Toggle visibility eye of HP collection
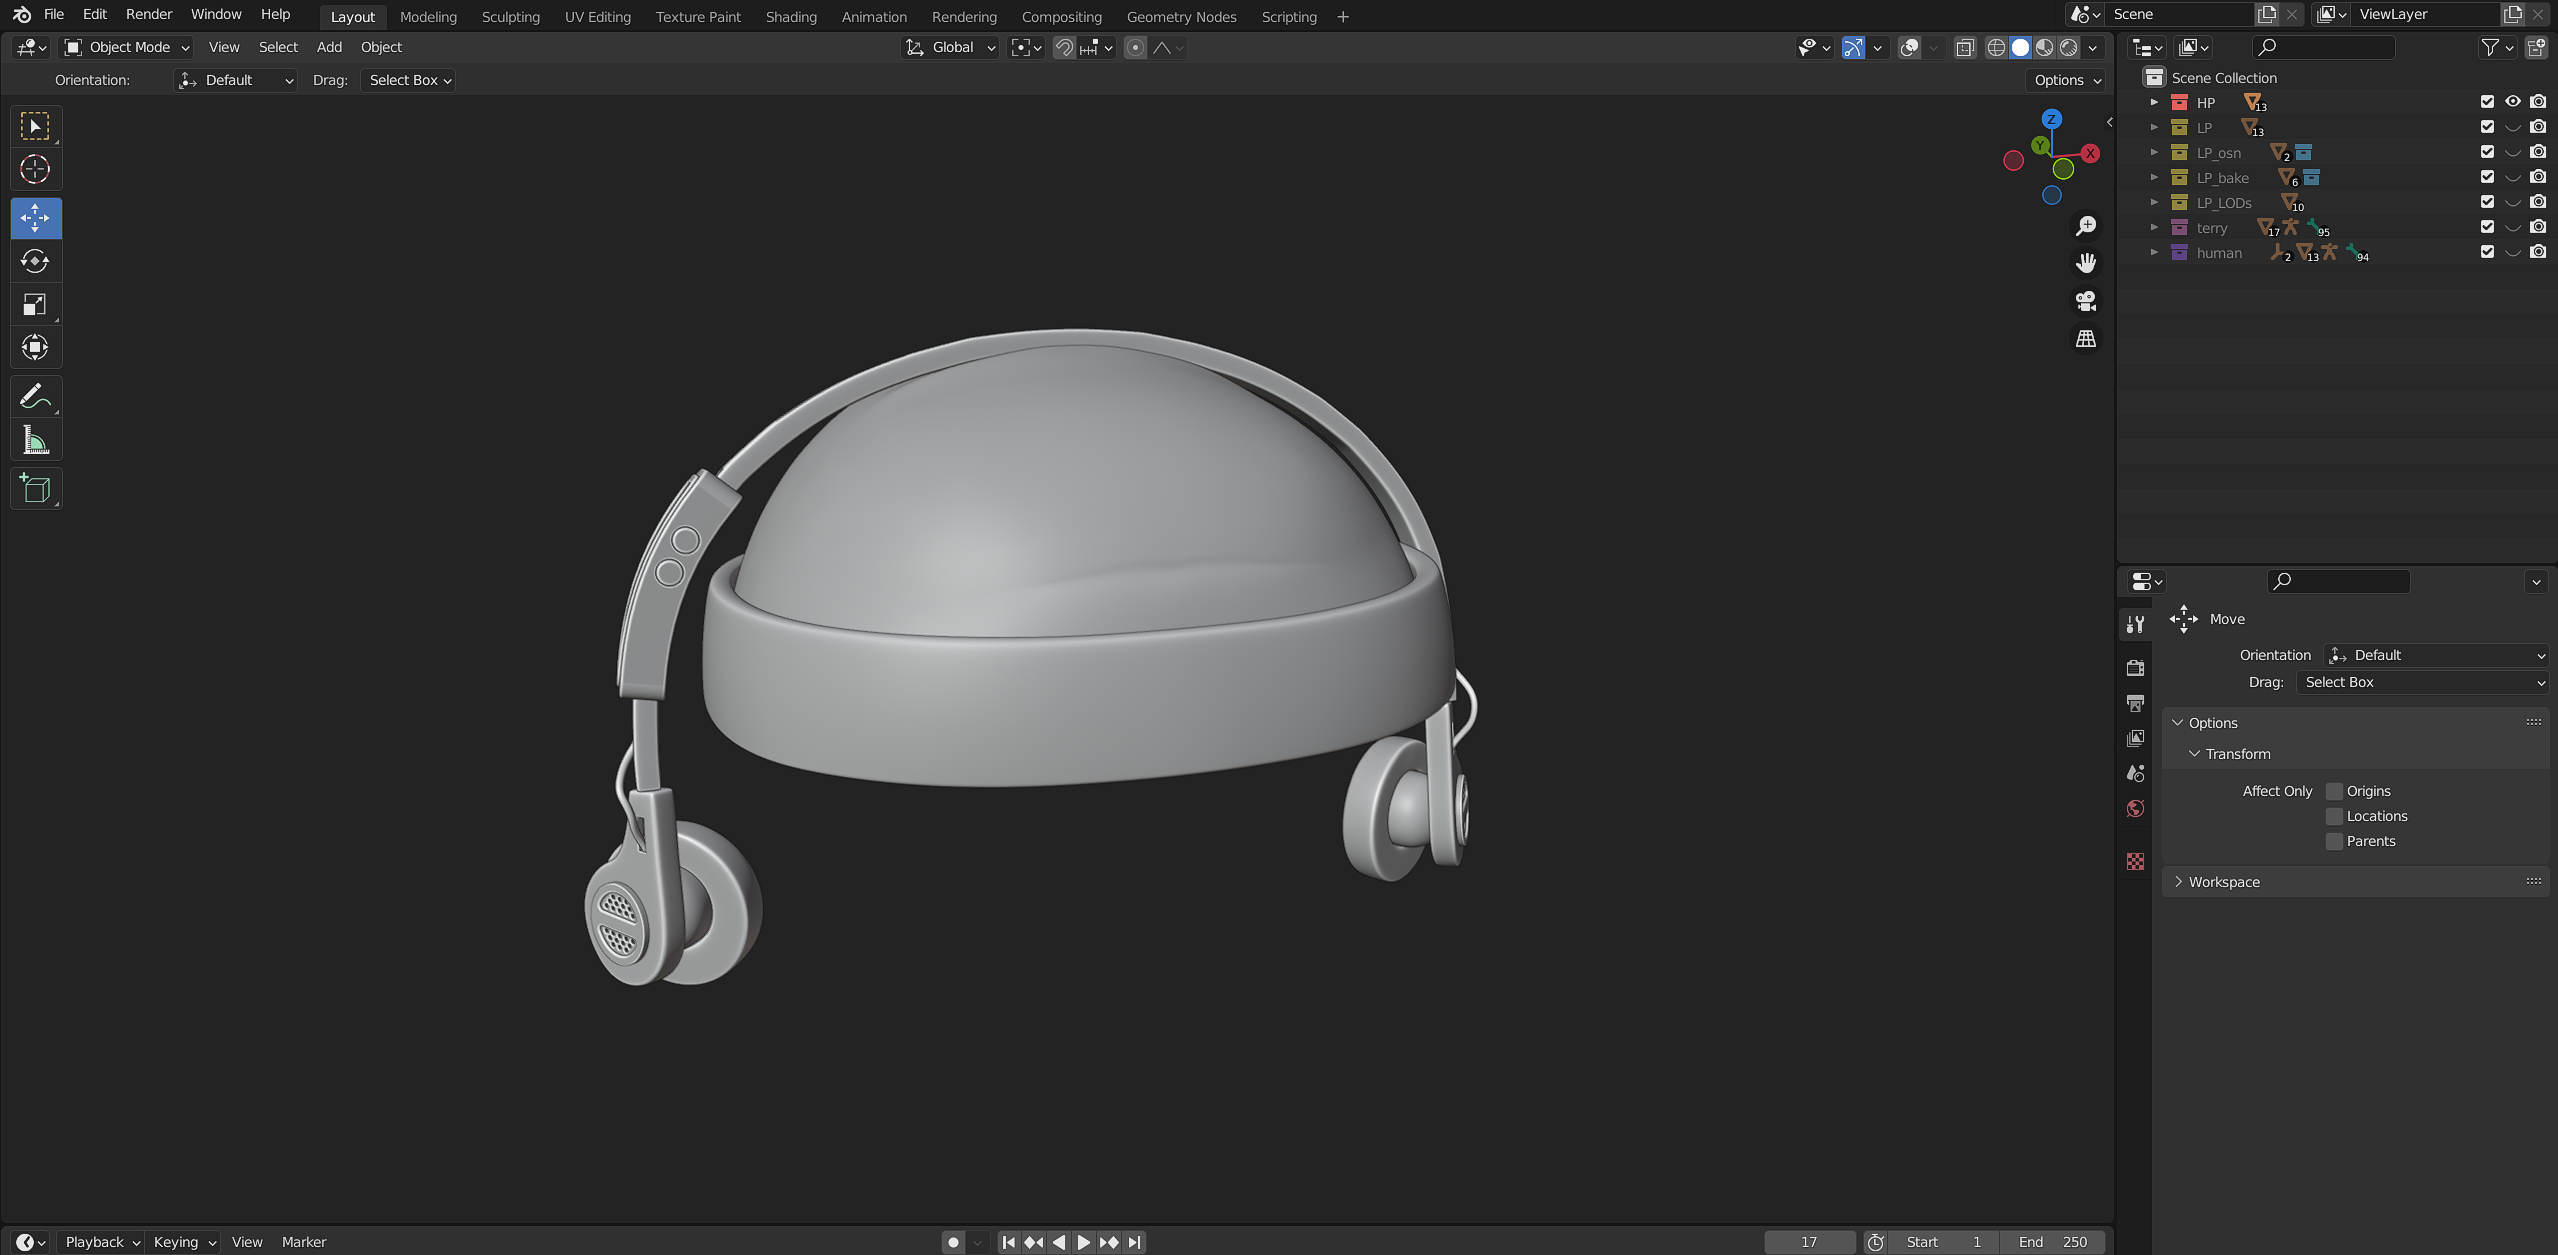The height and width of the screenshot is (1255, 2558). [2512, 102]
